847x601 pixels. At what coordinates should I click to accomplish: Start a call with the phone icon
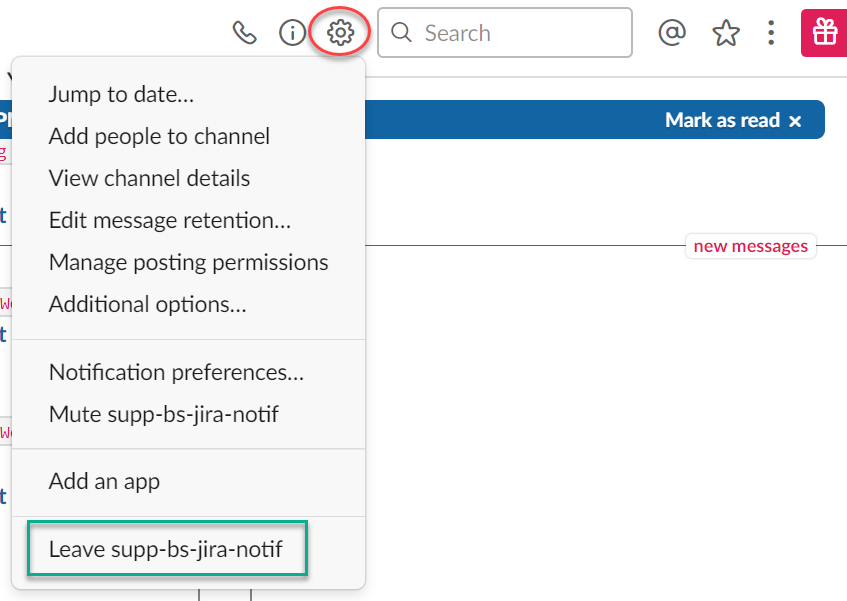[x=244, y=33]
